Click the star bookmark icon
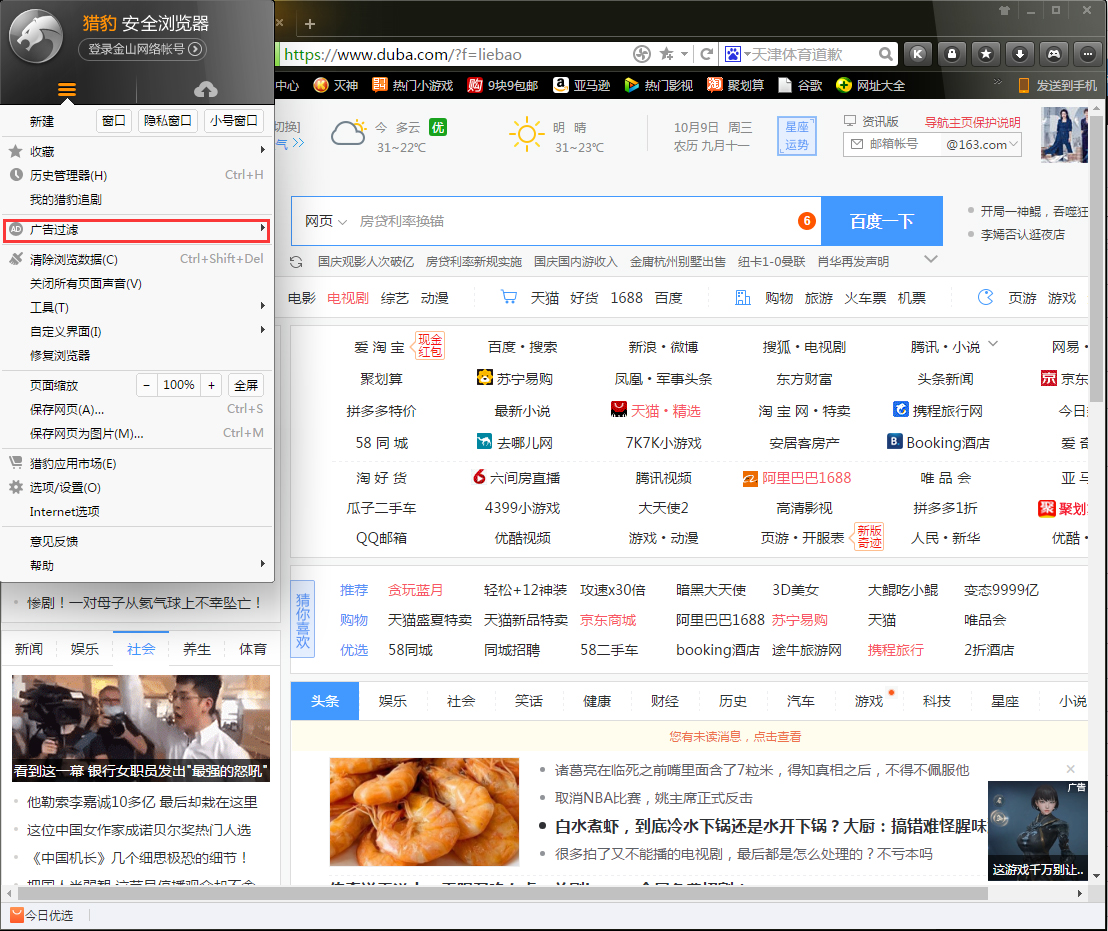Viewport: 1108px width, 931px height. [x=985, y=54]
